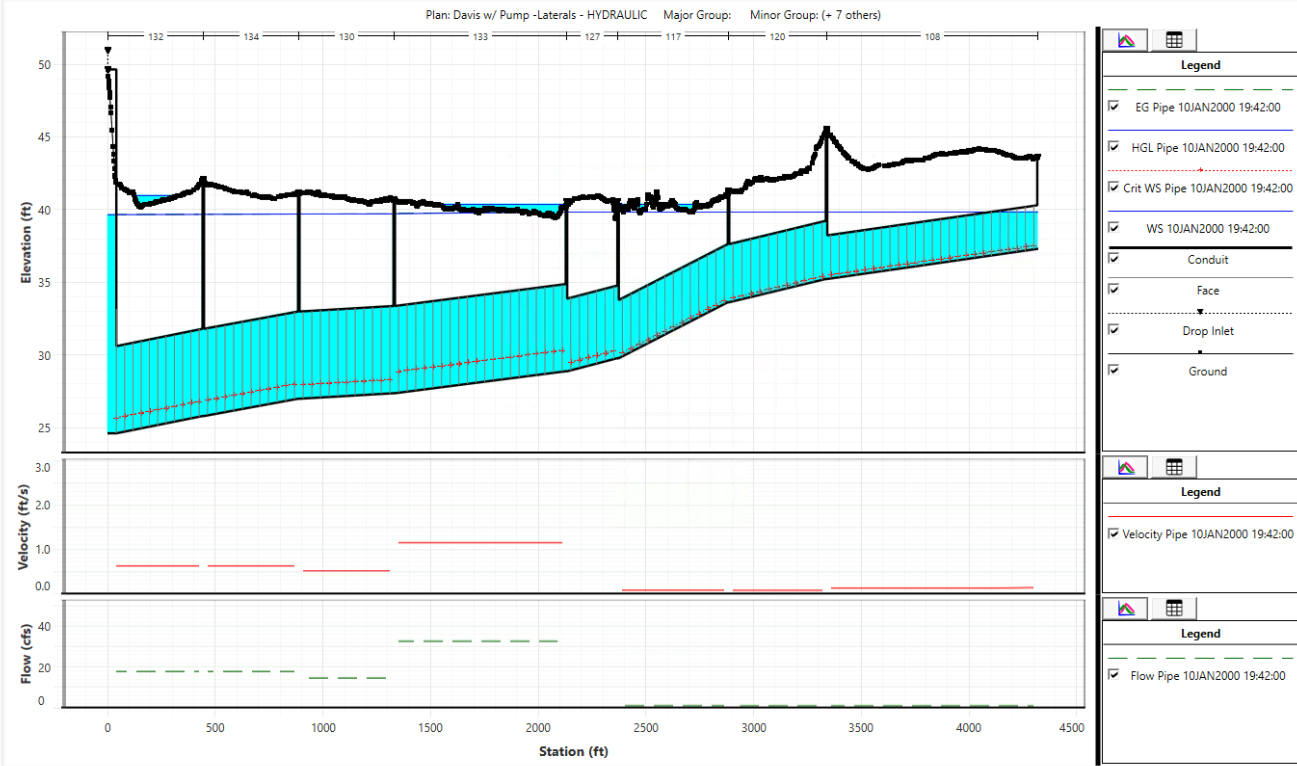Open the chart view tab in profile legend
The image size is (1297, 766).
click(1126, 40)
